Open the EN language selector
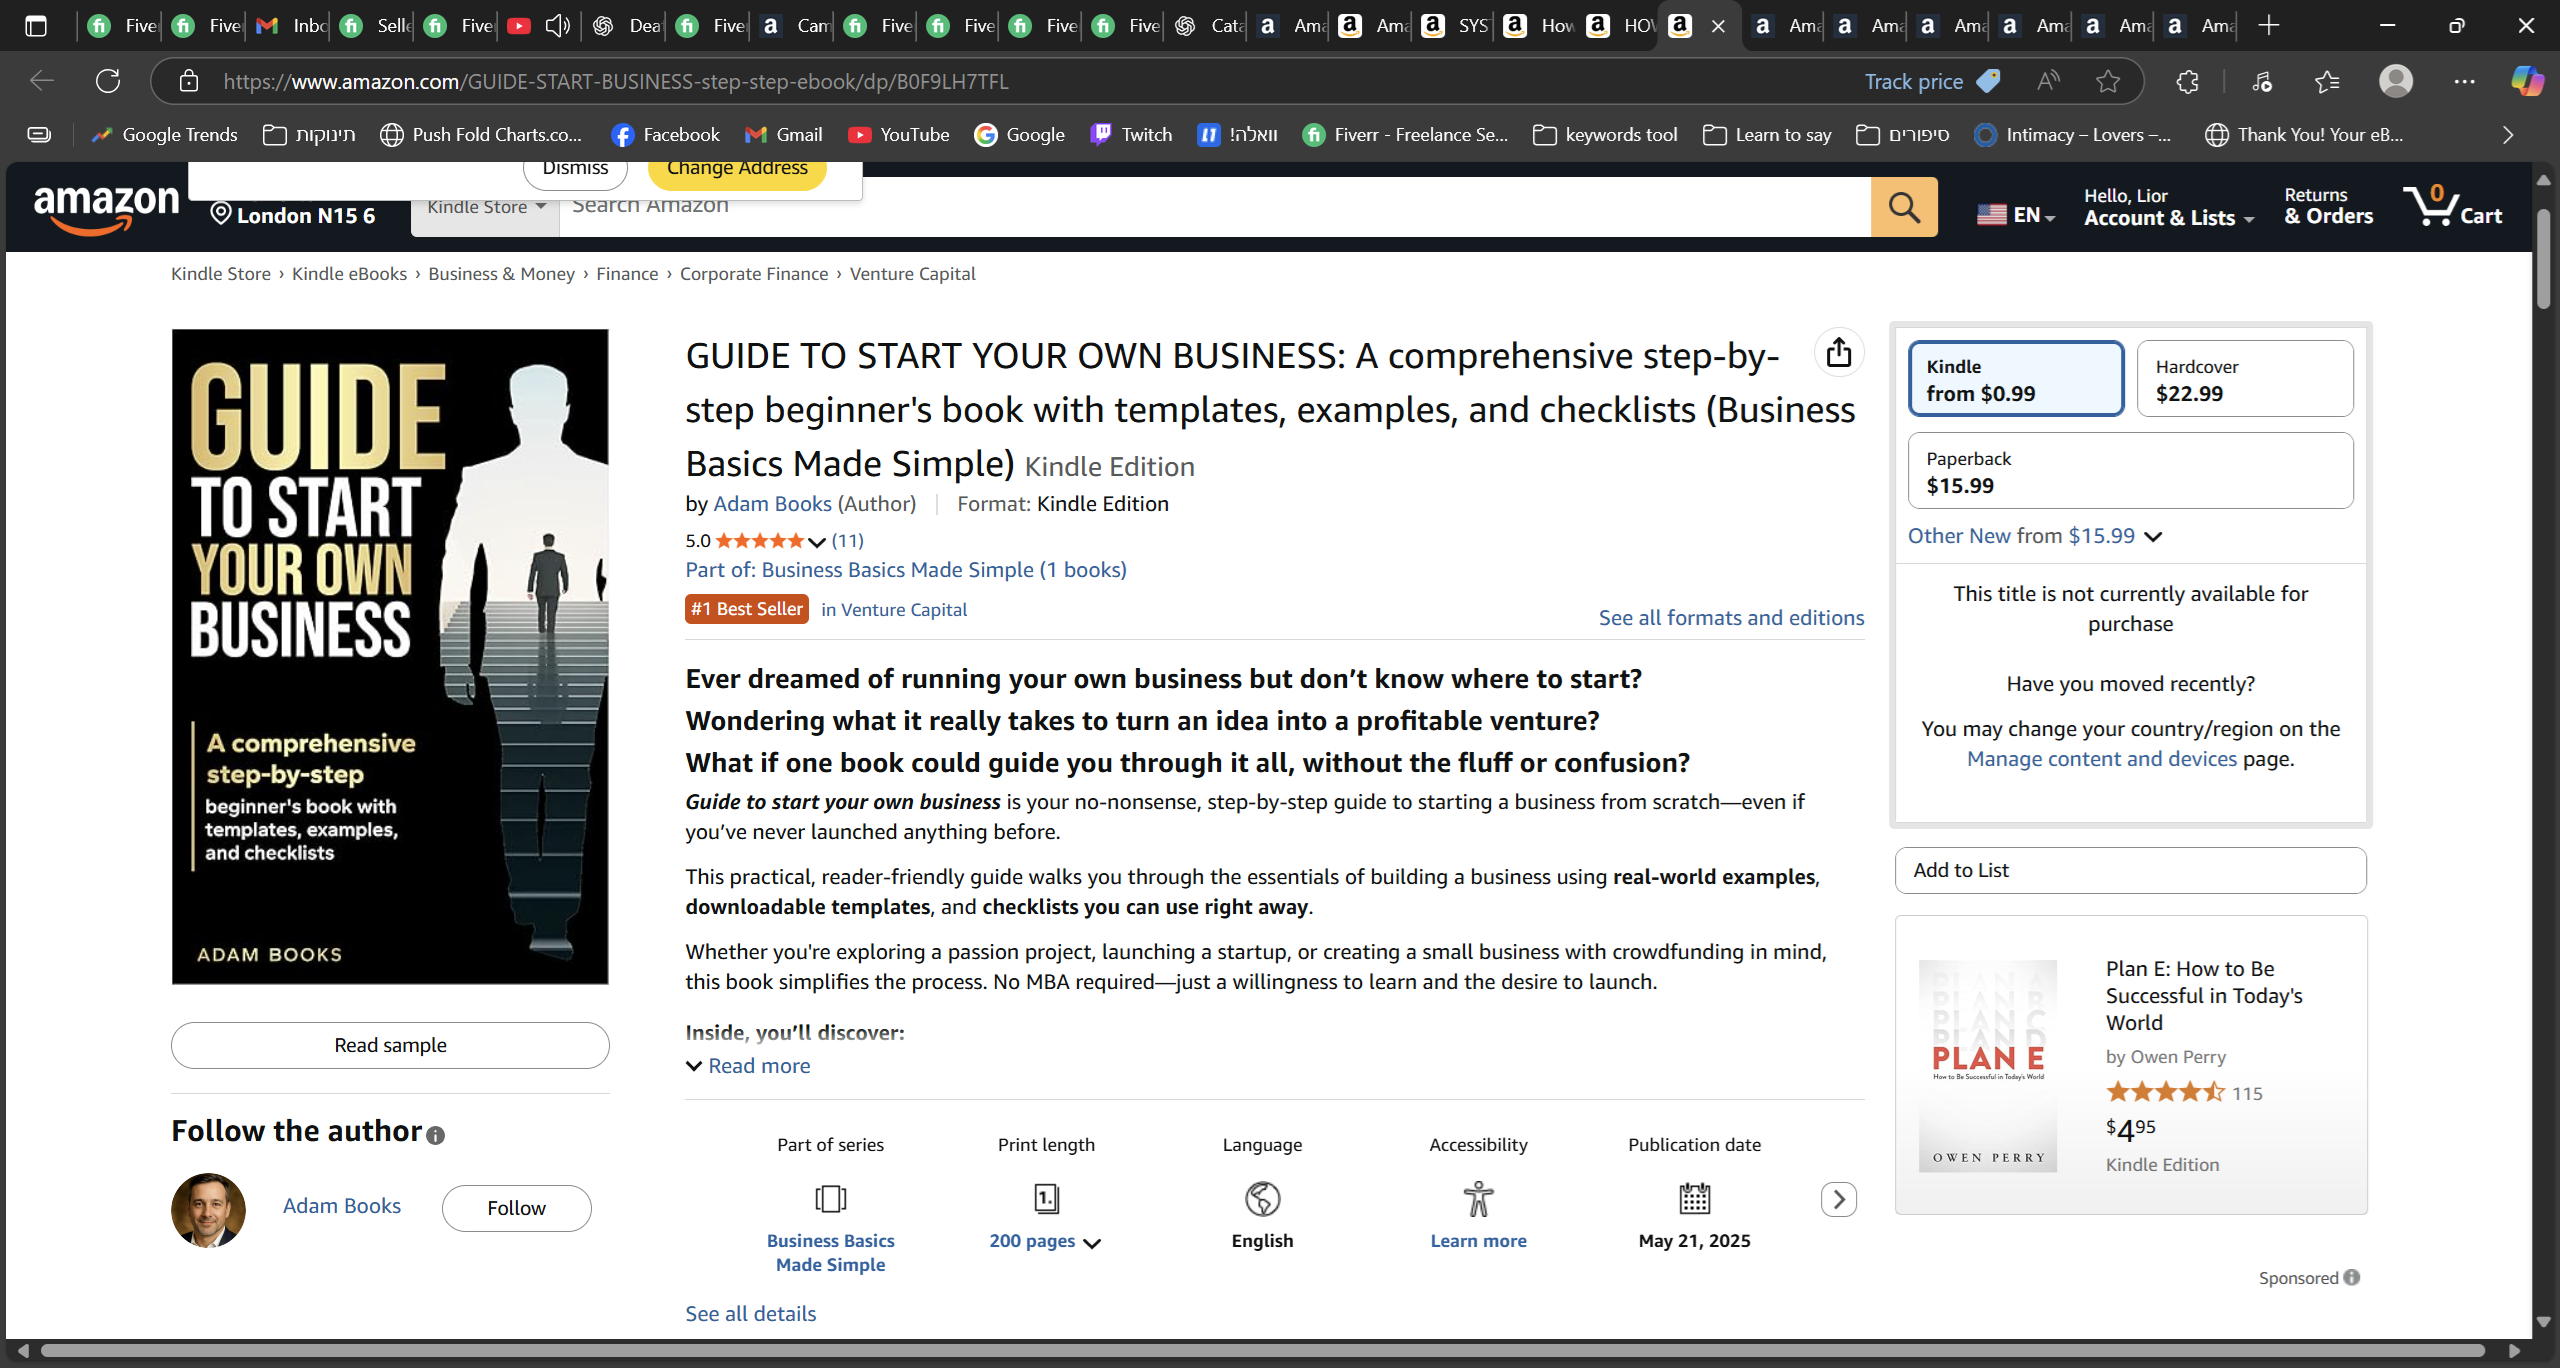 pyautogui.click(x=2016, y=214)
